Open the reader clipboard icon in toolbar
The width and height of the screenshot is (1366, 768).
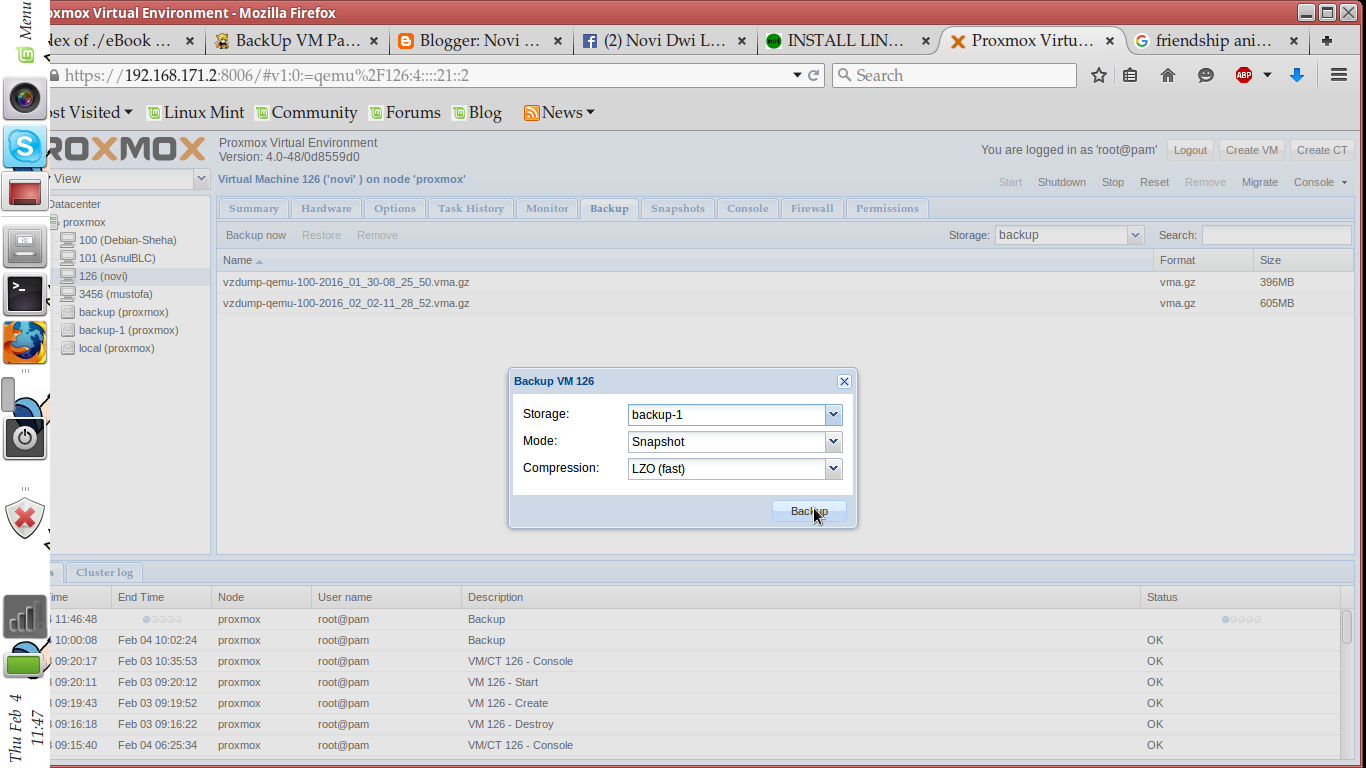[1131, 75]
